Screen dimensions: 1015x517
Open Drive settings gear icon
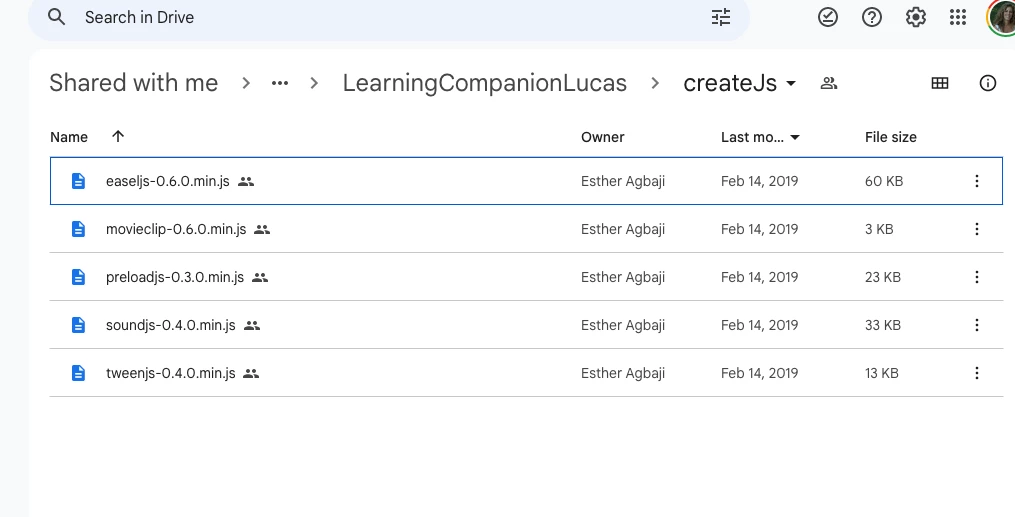915,17
